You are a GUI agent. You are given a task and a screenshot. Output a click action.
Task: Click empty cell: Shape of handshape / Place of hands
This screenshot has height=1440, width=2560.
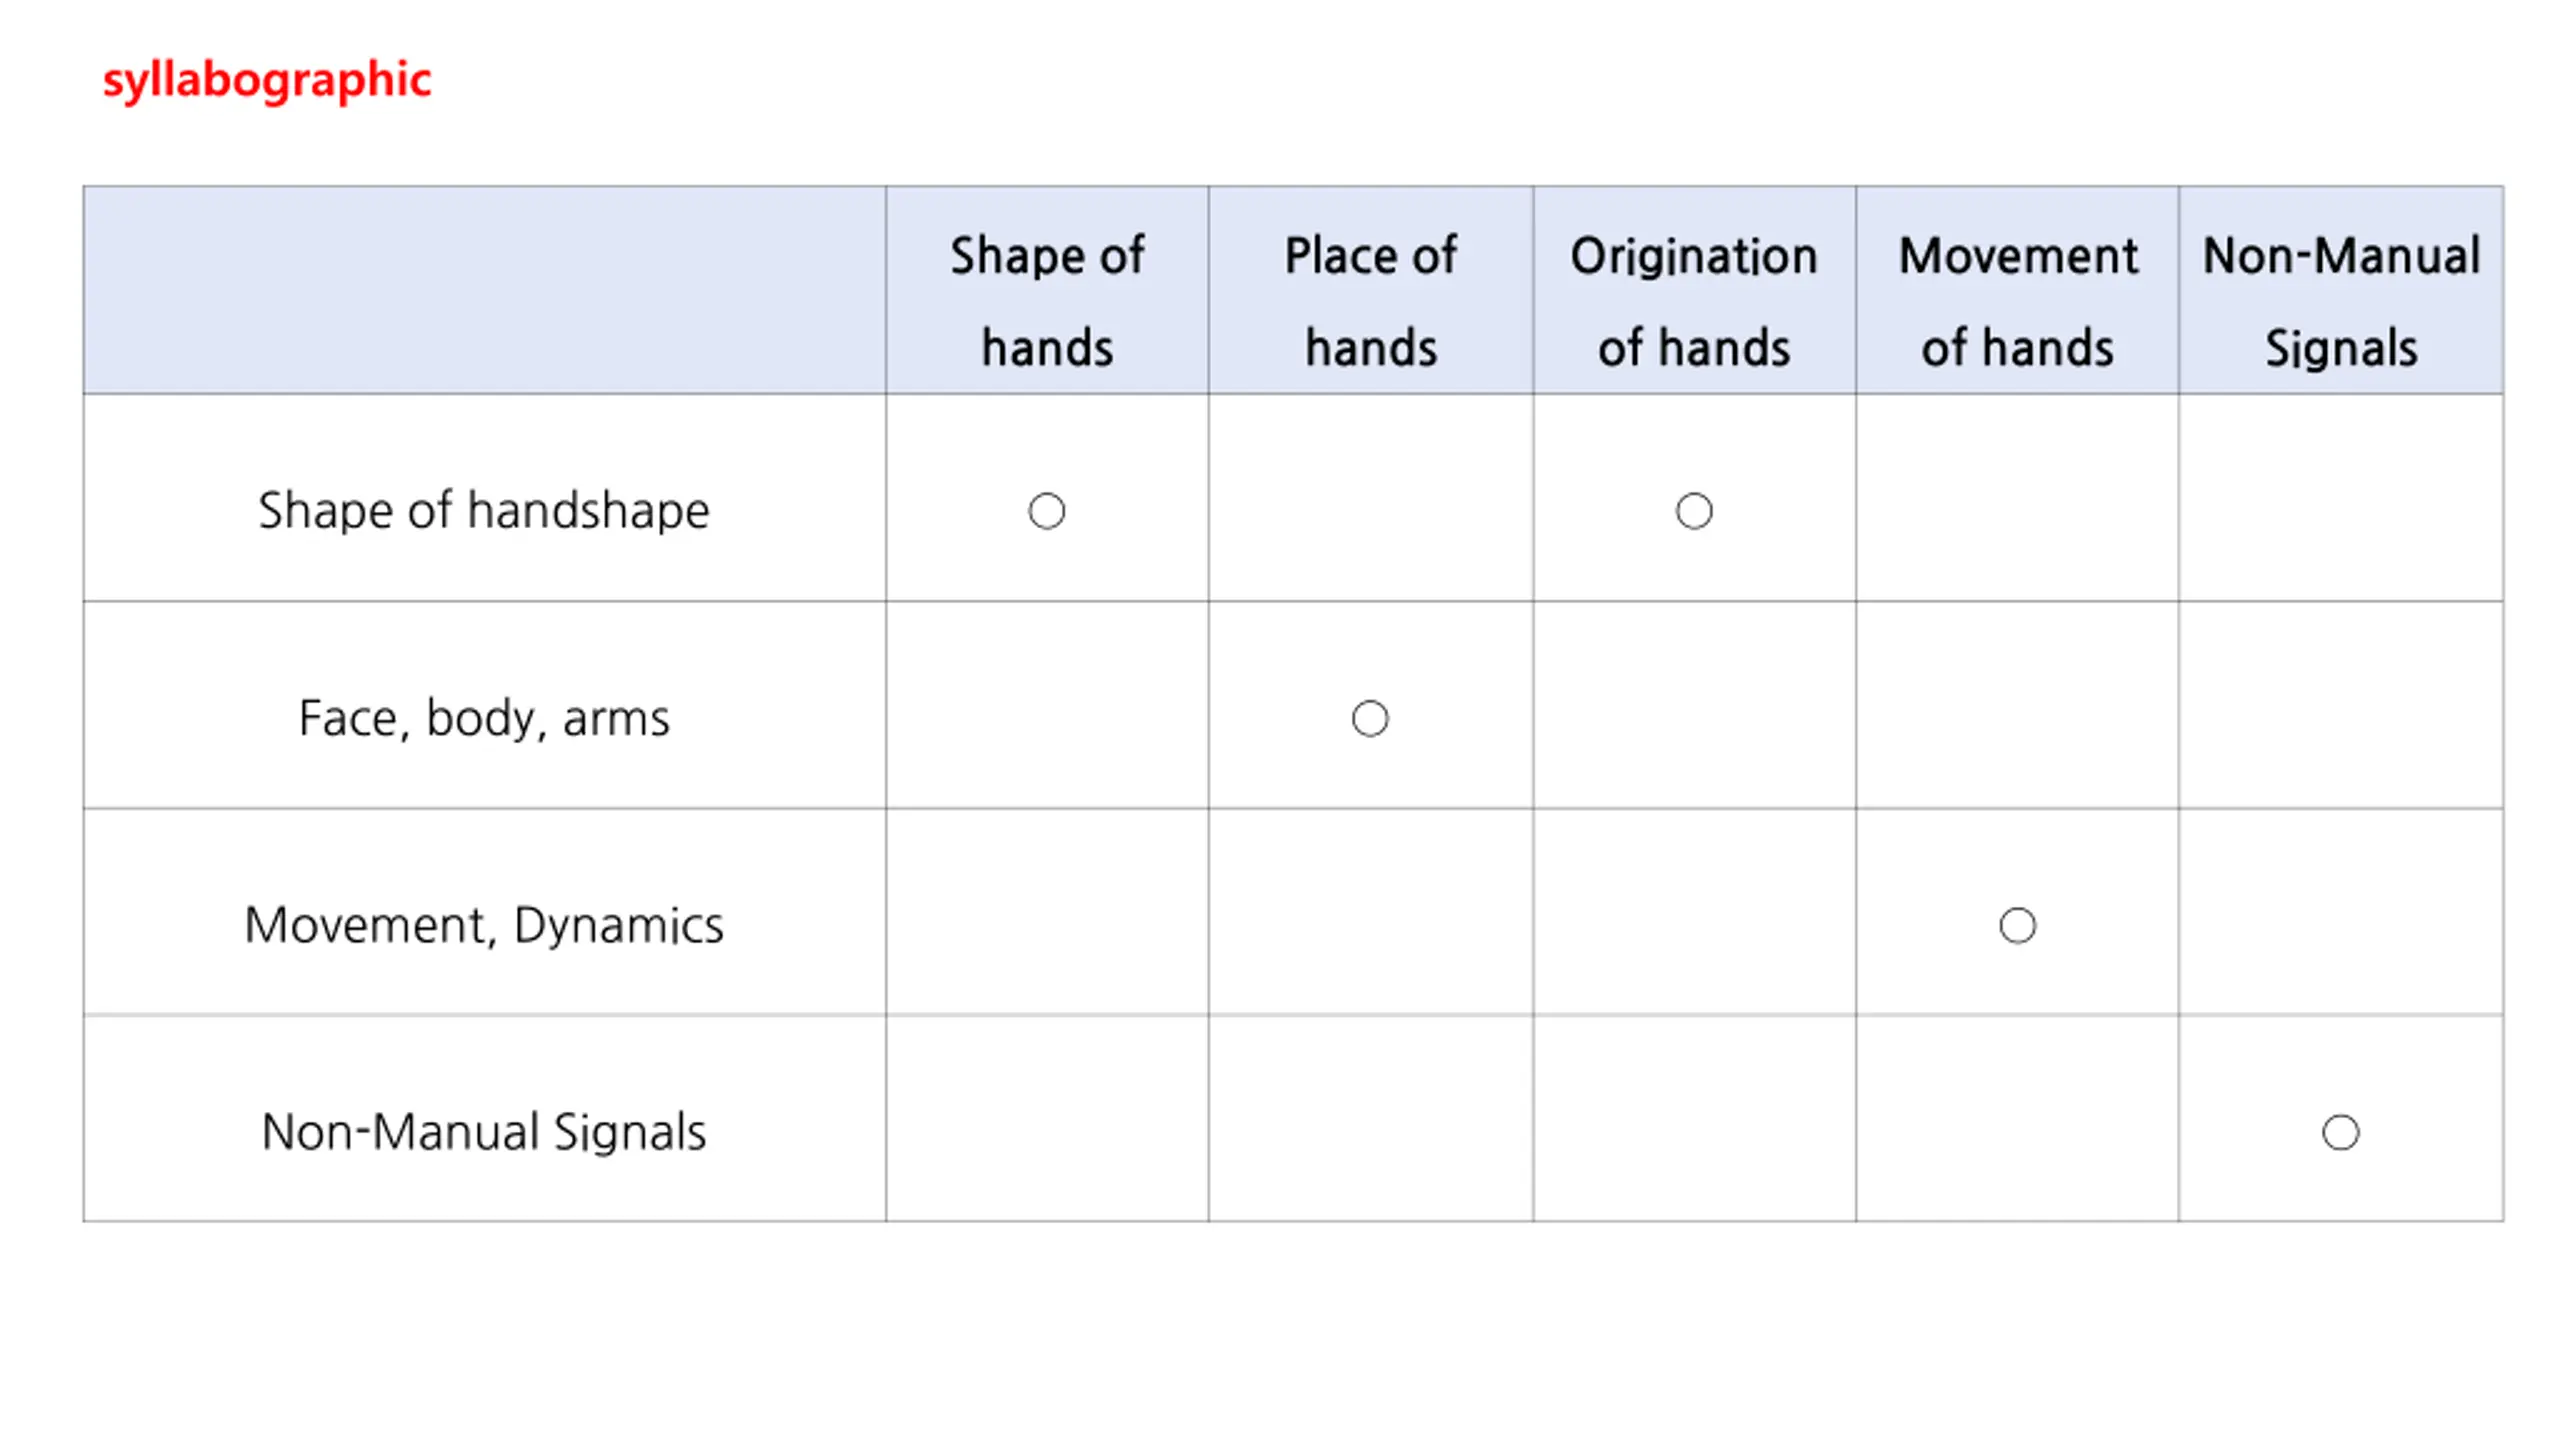(x=1371, y=498)
